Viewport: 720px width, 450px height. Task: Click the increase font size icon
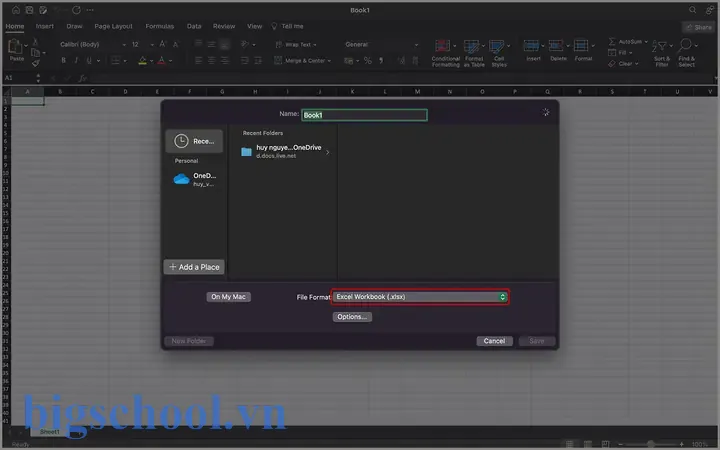(163, 44)
